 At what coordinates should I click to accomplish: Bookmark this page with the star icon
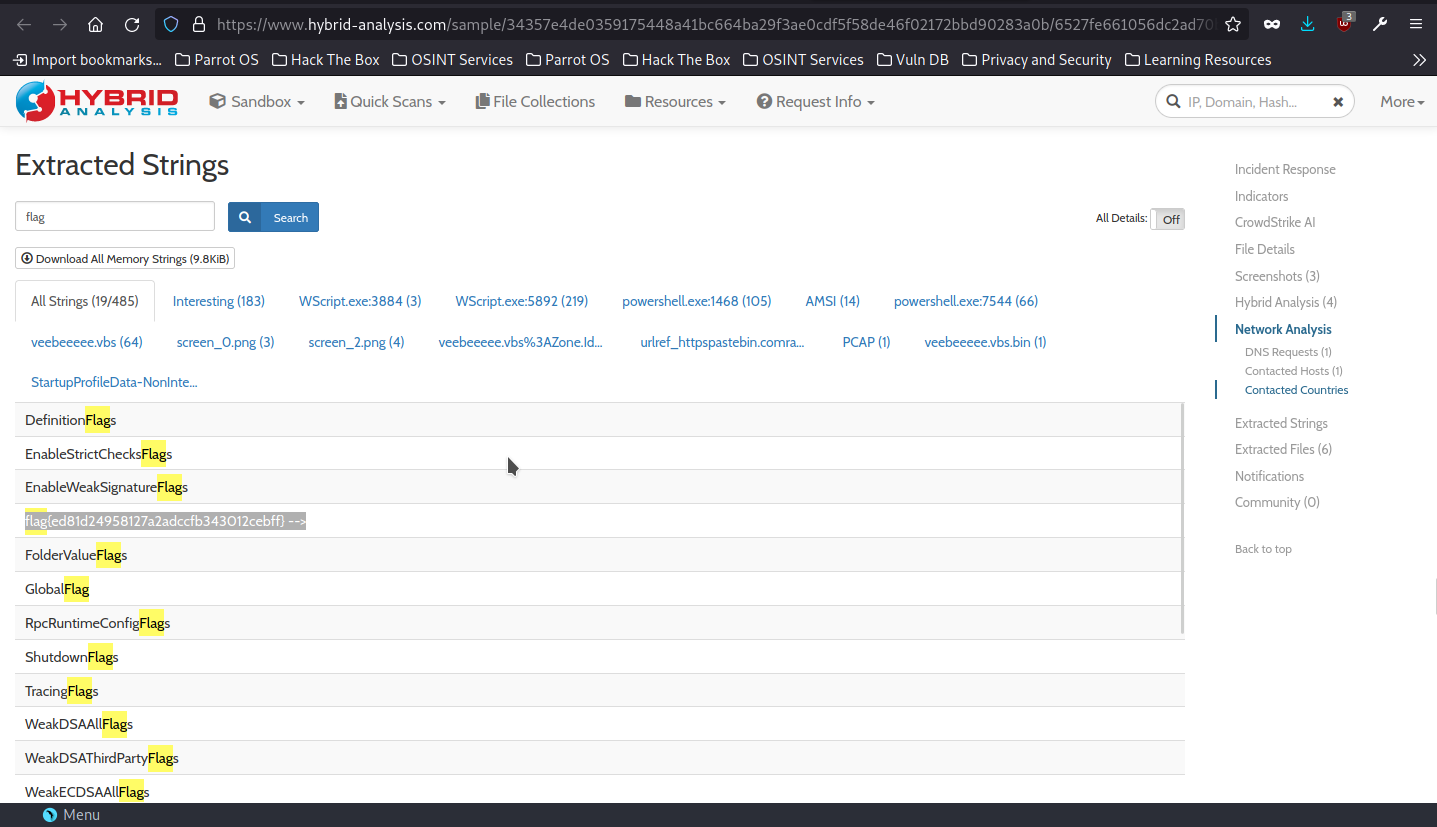pos(1233,24)
